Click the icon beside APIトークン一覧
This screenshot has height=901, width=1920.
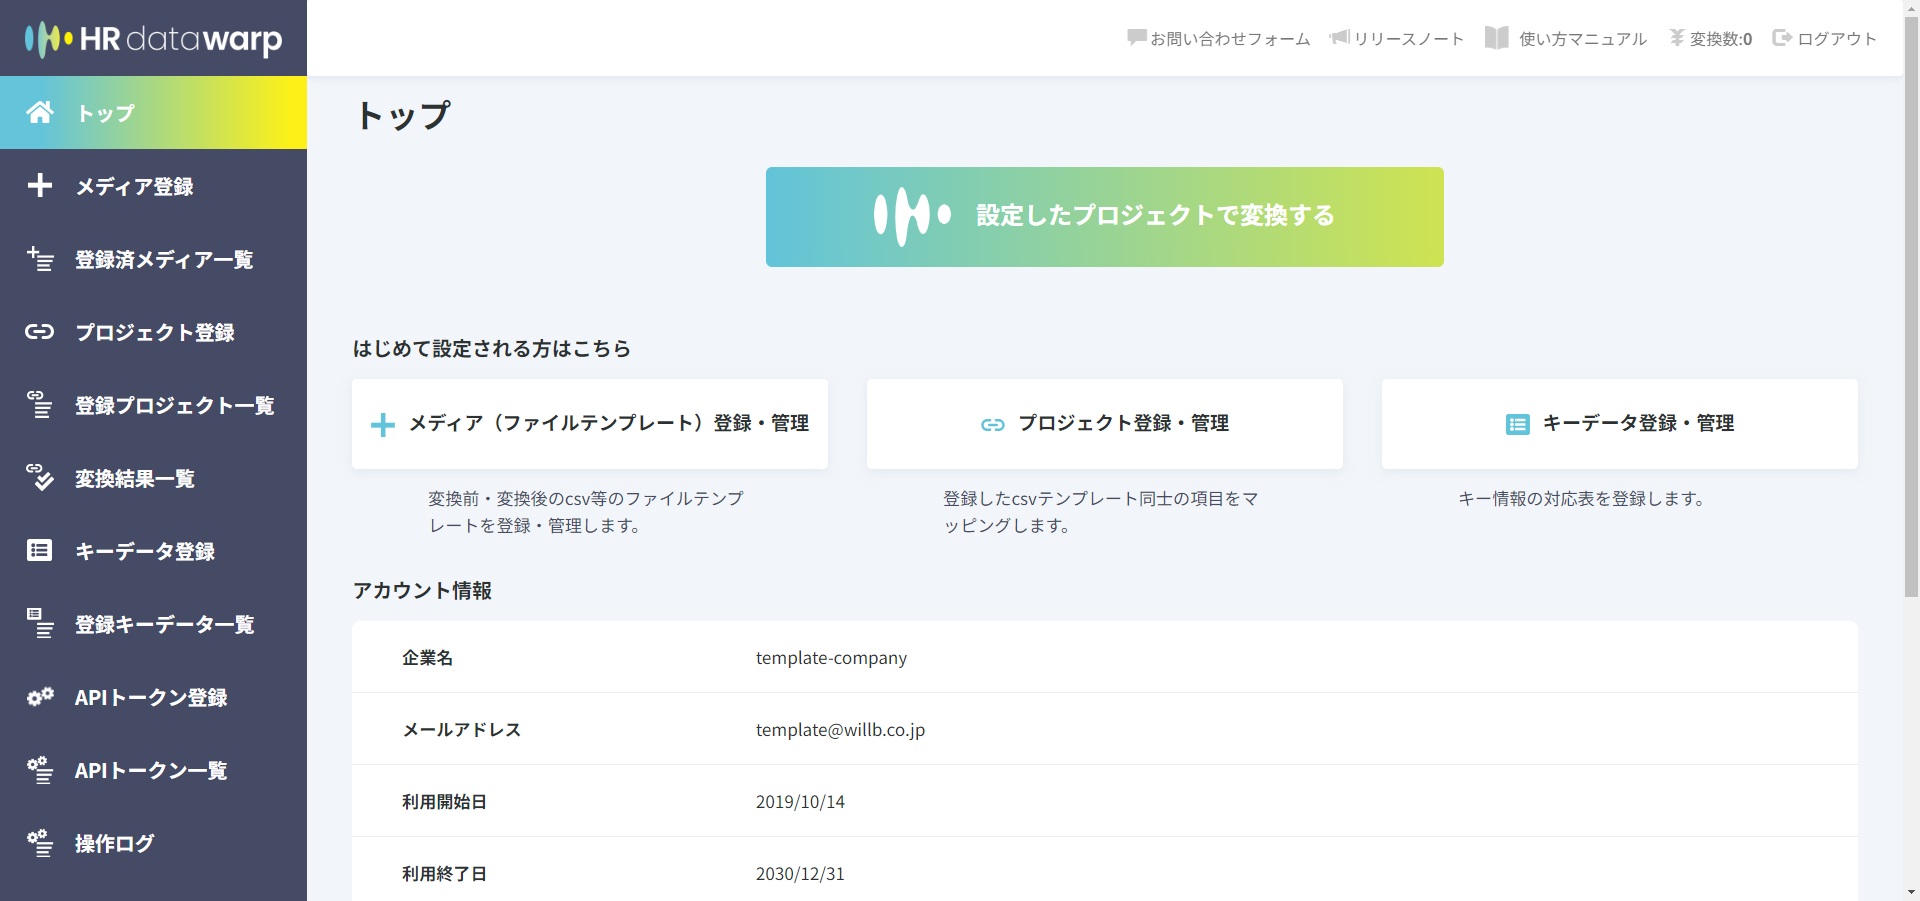click(40, 770)
